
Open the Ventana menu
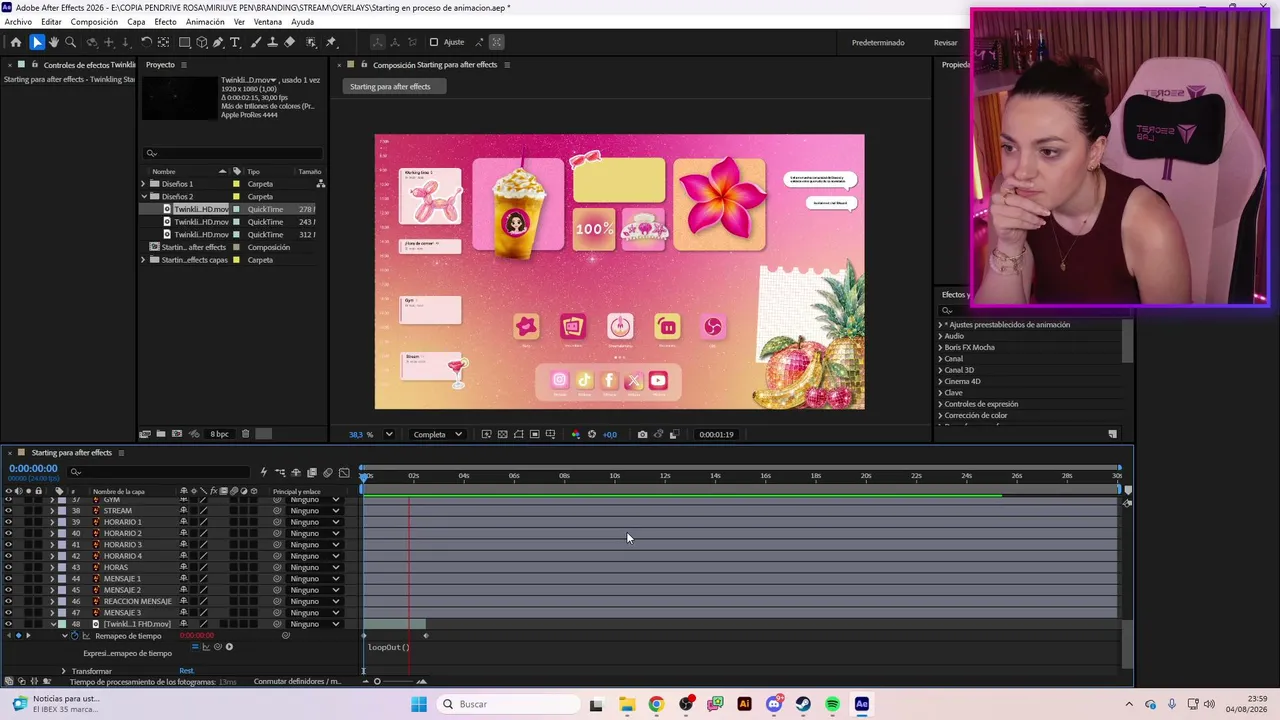coord(267,22)
